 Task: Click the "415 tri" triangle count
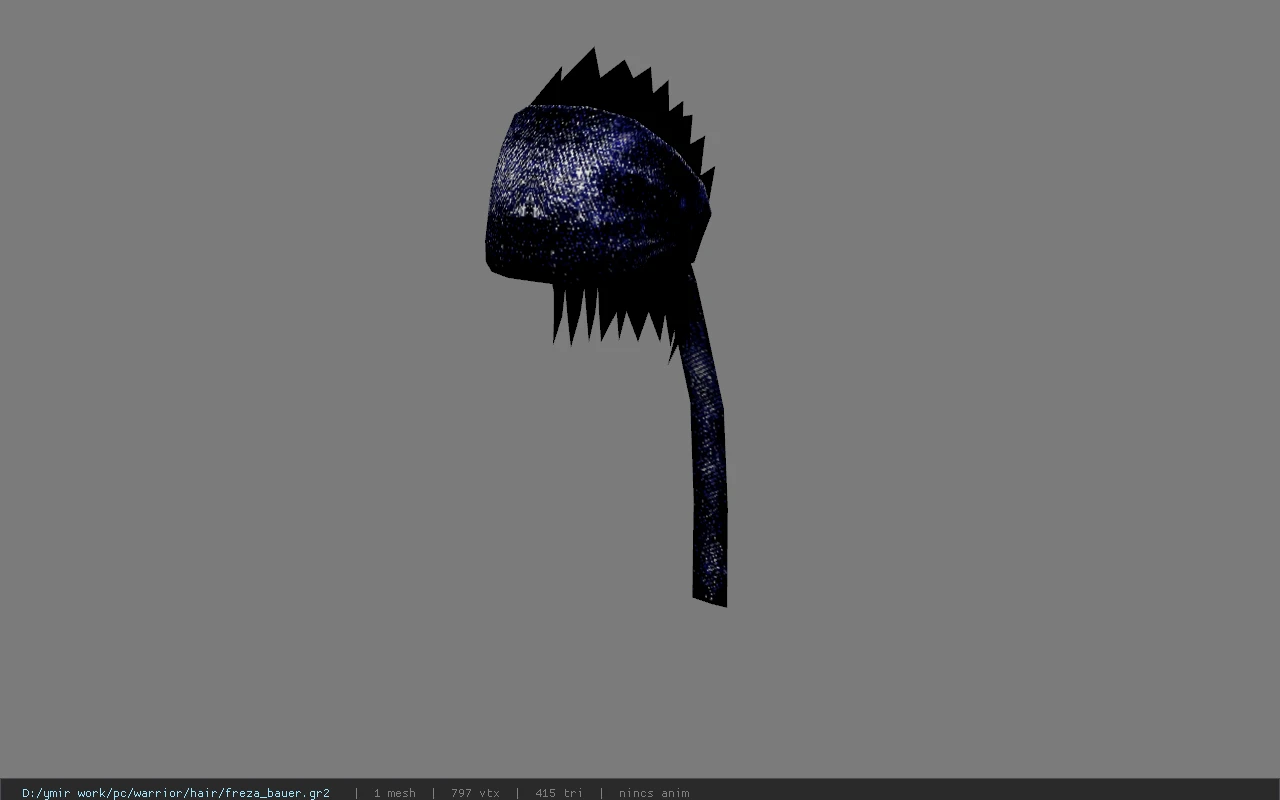point(558,793)
